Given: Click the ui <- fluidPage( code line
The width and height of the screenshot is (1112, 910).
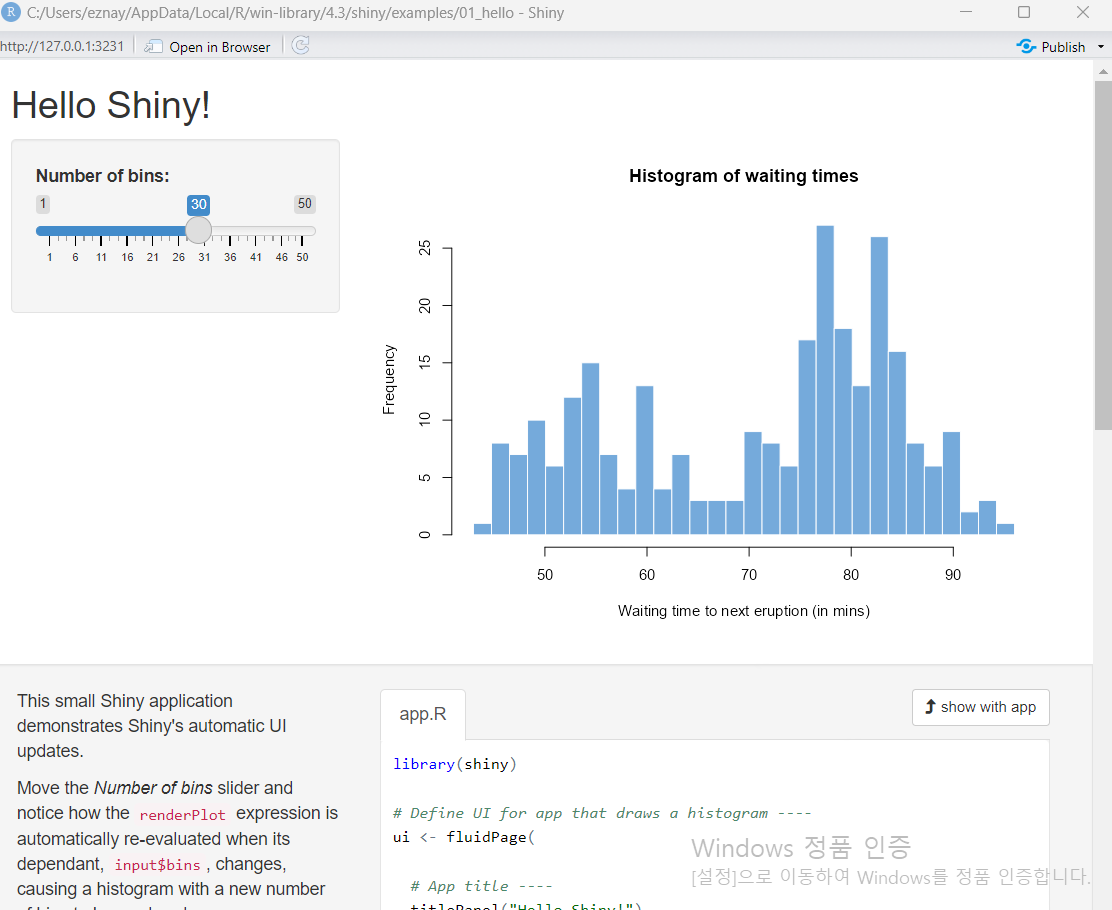Looking at the screenshot, I should (464, 837).
